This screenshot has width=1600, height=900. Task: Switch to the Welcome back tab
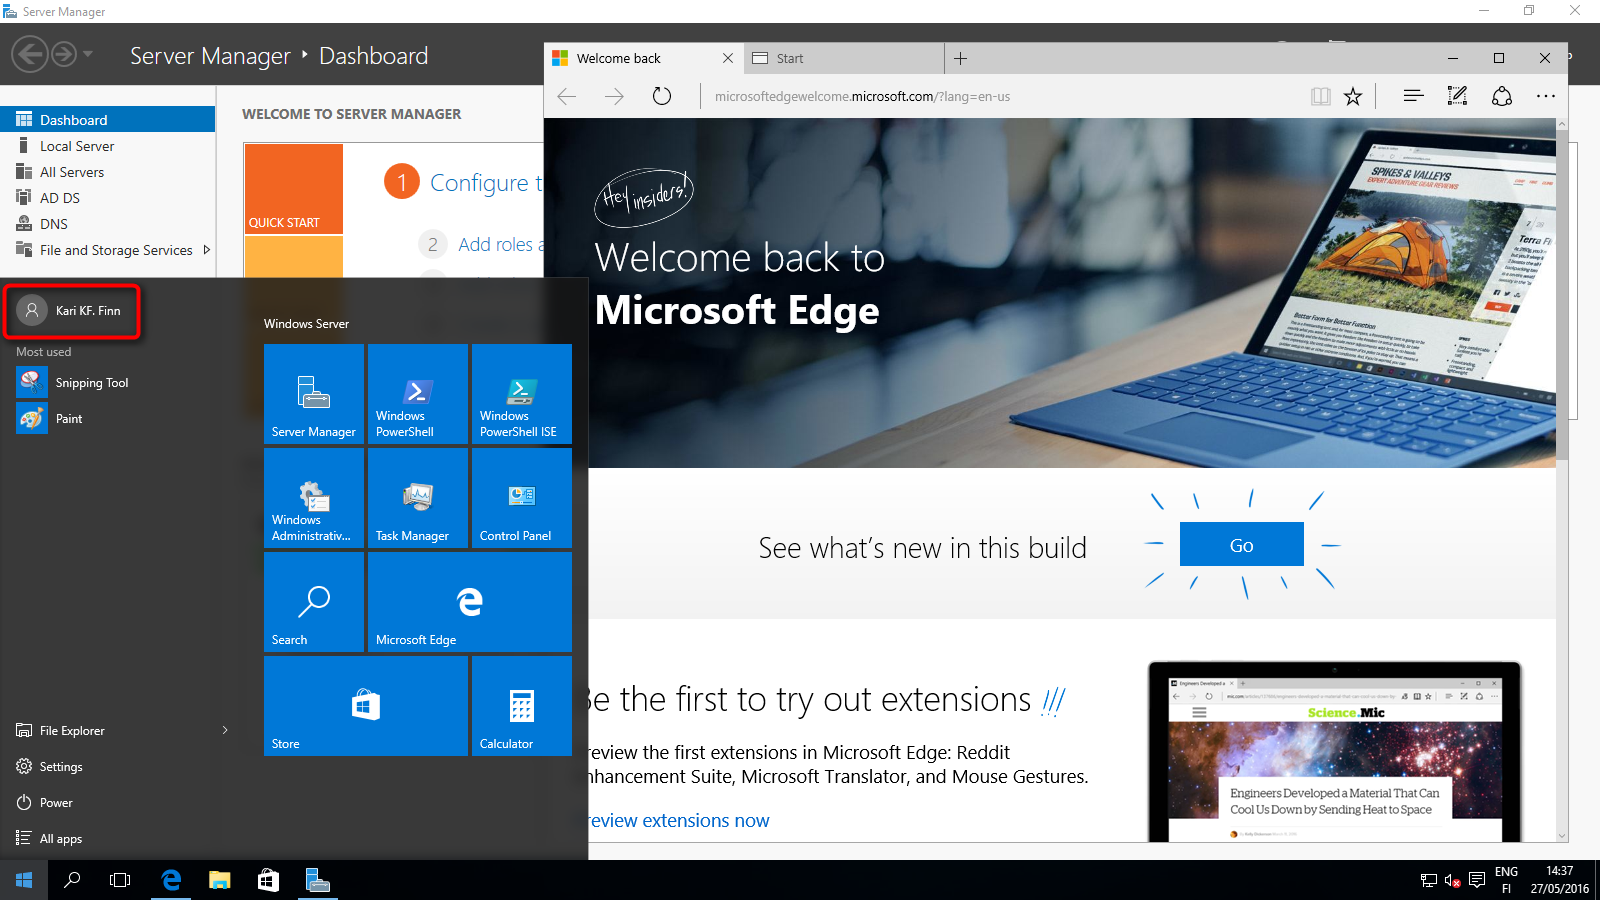click(x=644, y=58)
